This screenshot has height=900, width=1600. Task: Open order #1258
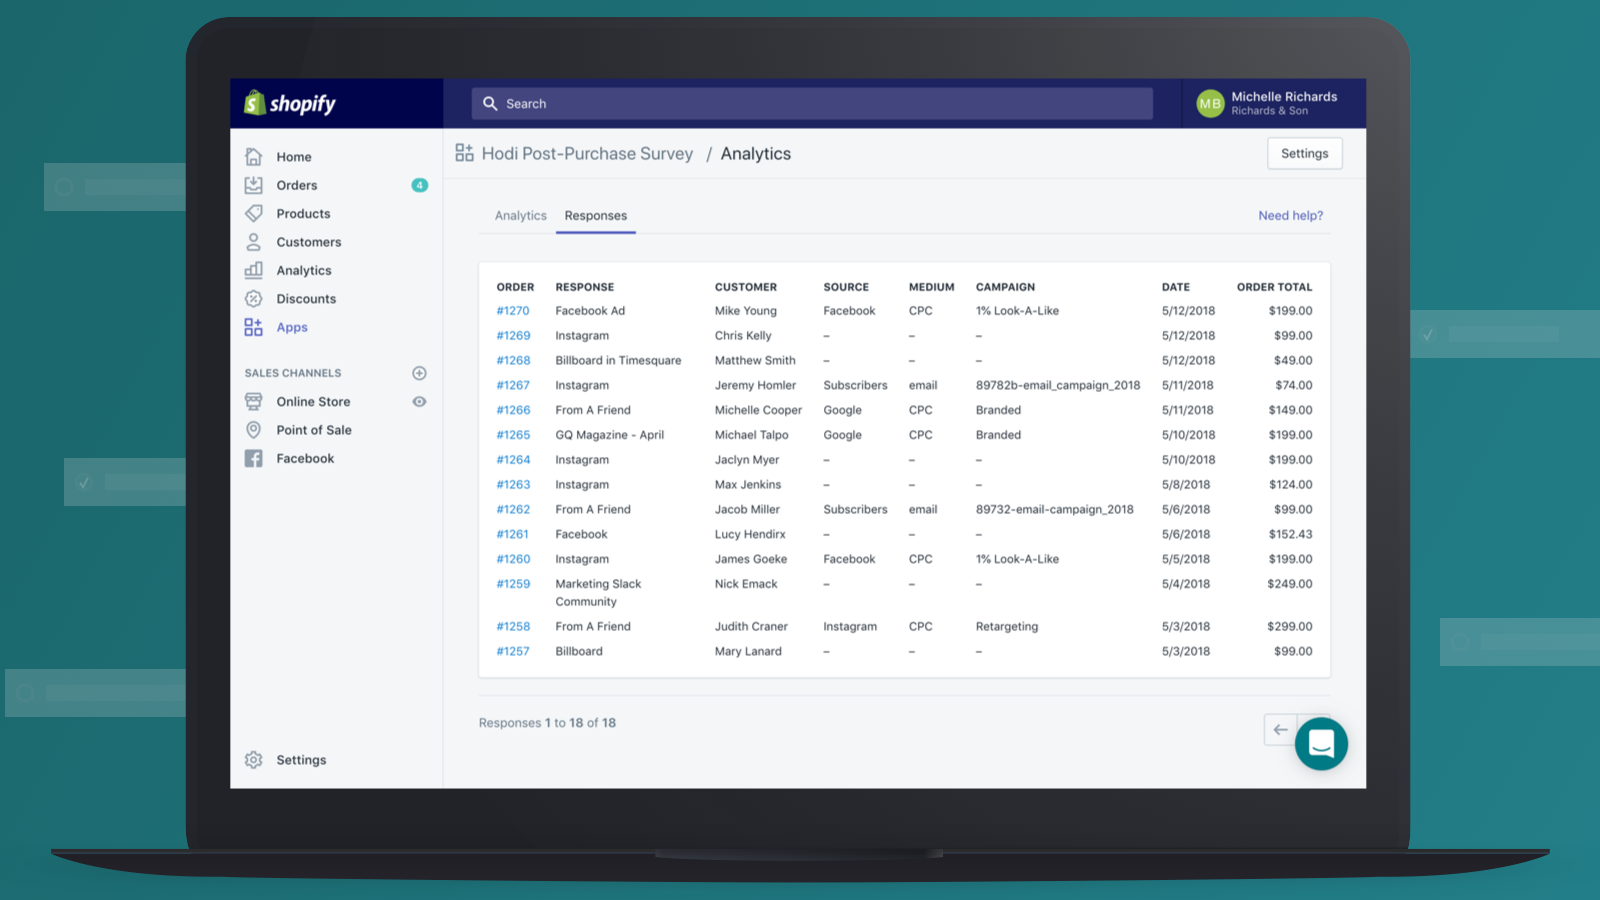(513, 626)
